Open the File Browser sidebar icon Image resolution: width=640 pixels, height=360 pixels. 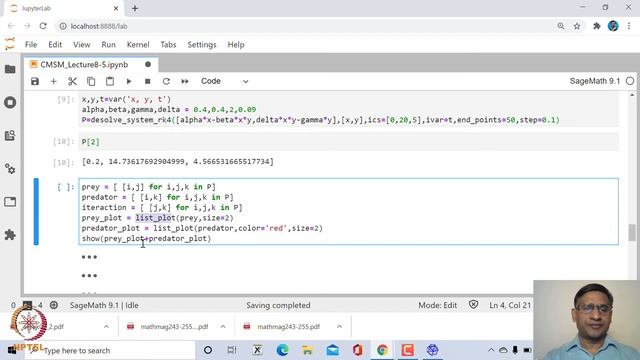click(10, 69)
